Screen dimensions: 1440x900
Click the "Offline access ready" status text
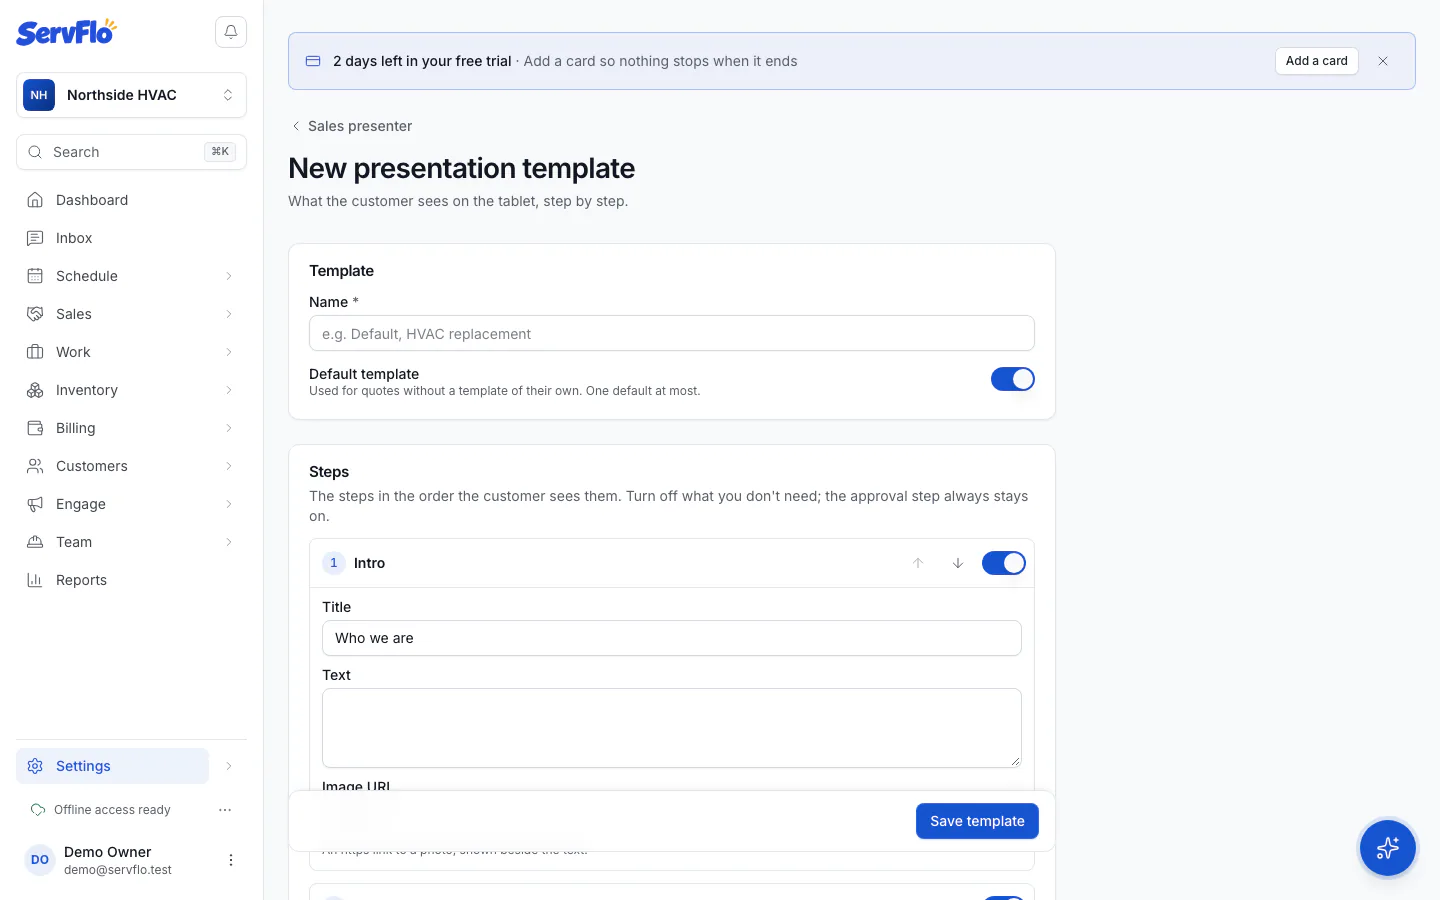(112, 810)
